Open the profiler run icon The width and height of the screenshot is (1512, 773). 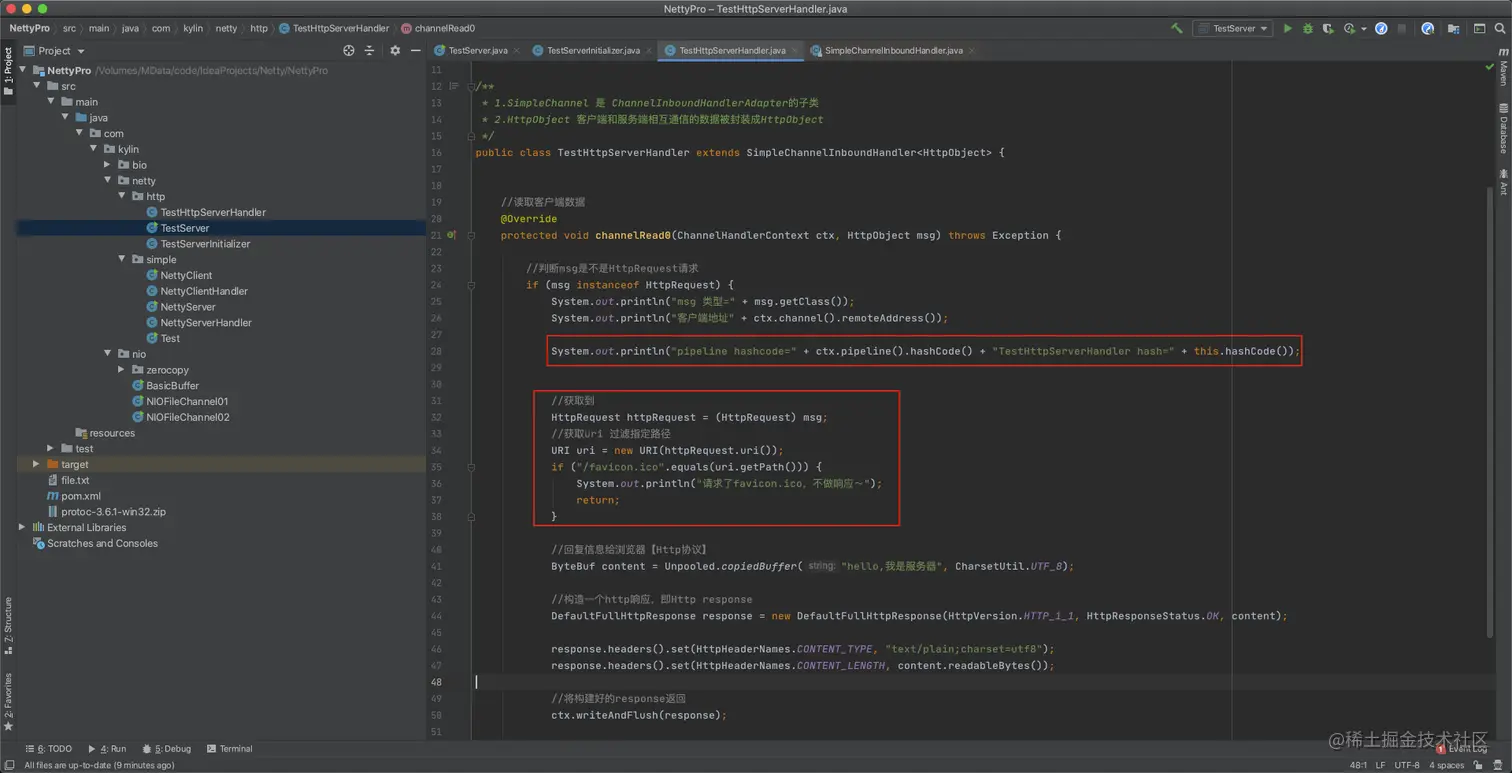(x=1349, y=29)
